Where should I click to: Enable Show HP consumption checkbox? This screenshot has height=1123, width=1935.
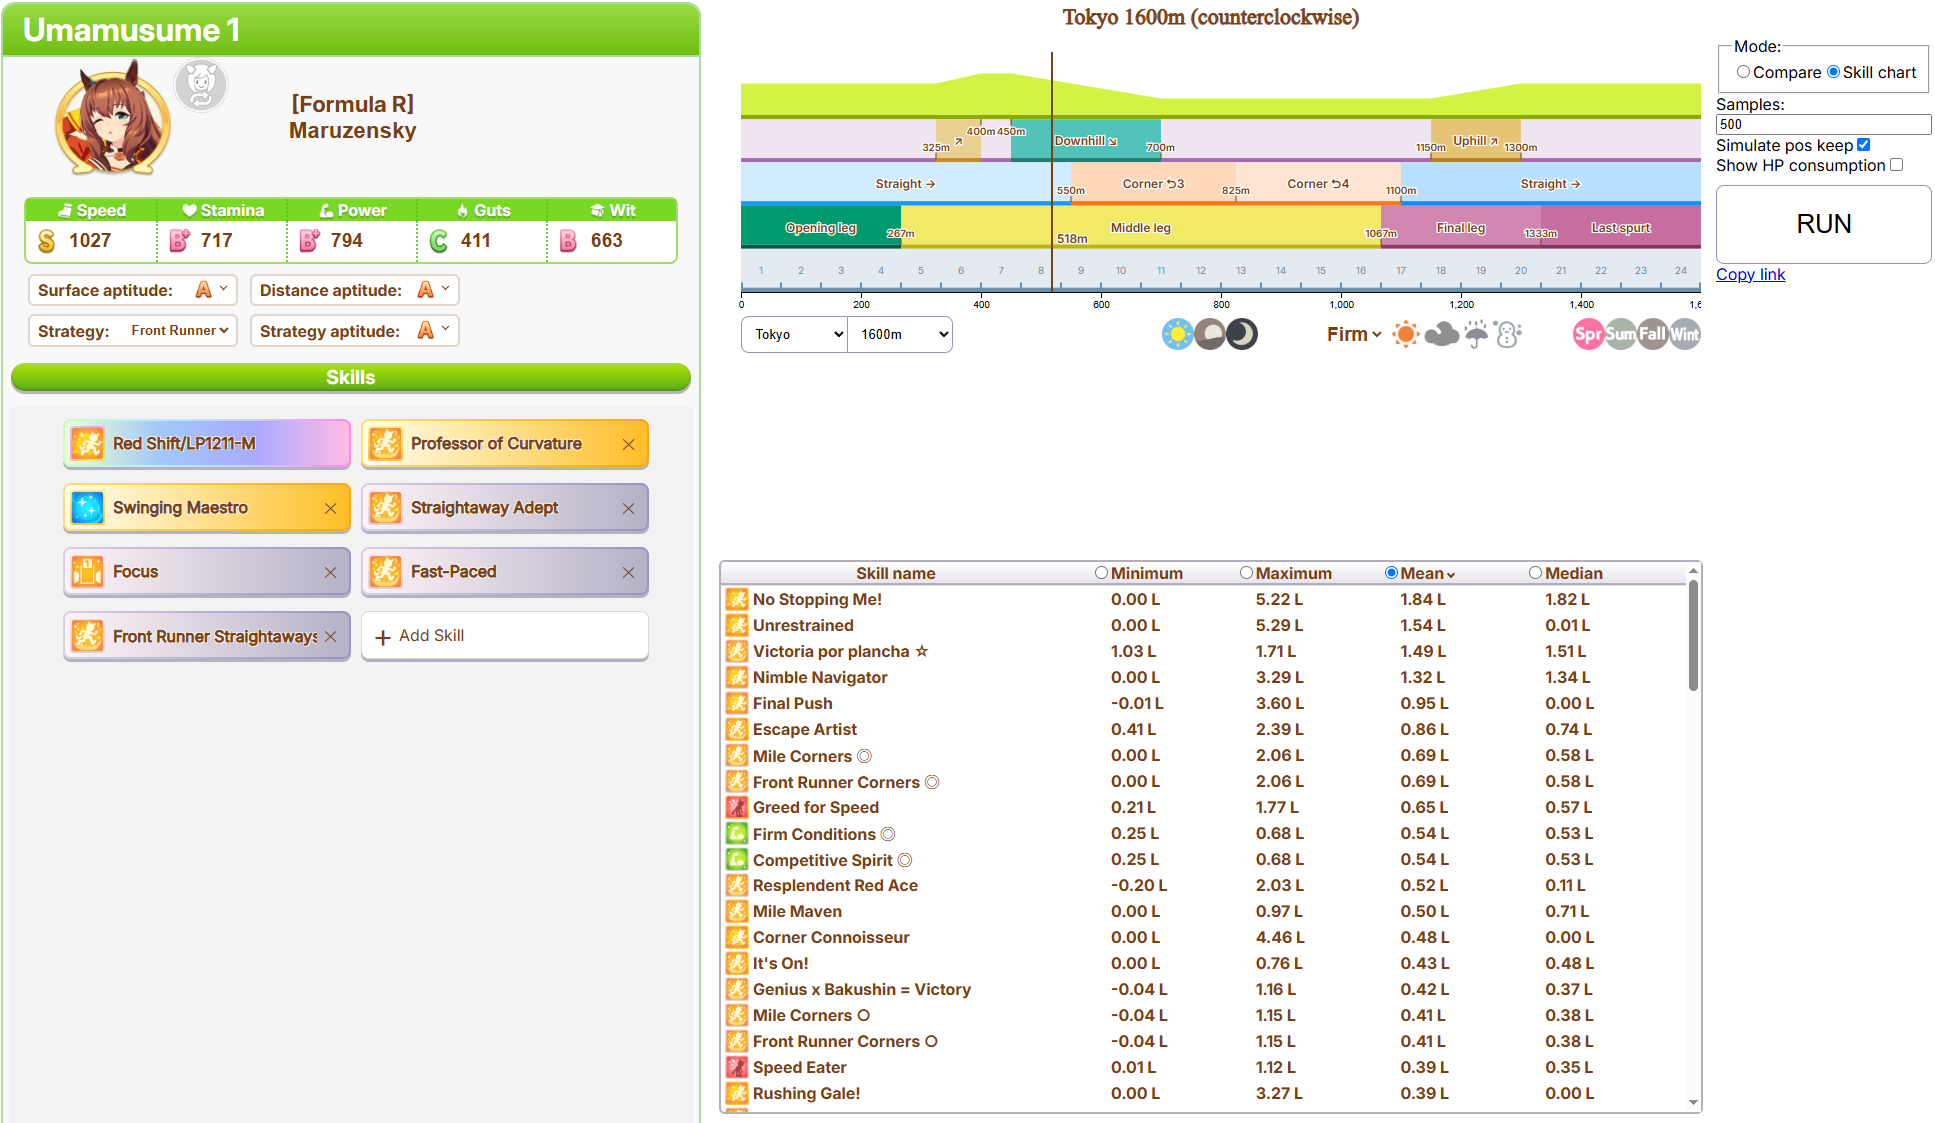click(x=1896, y=165)
